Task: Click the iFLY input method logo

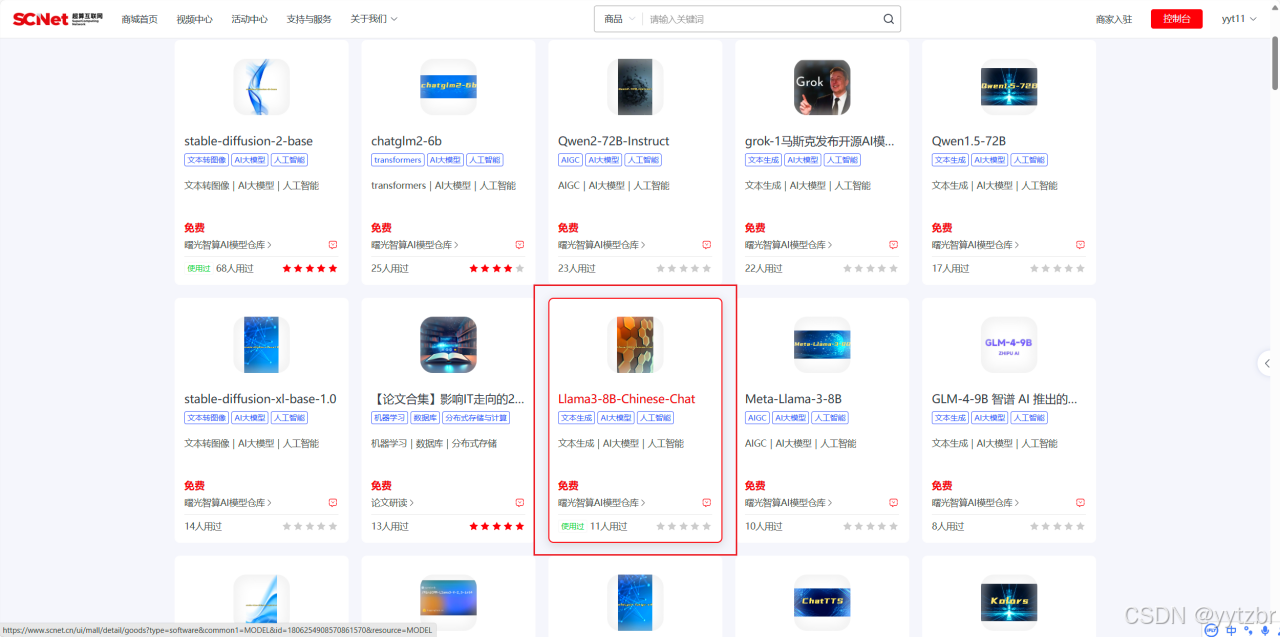Action: (1211, 630)
